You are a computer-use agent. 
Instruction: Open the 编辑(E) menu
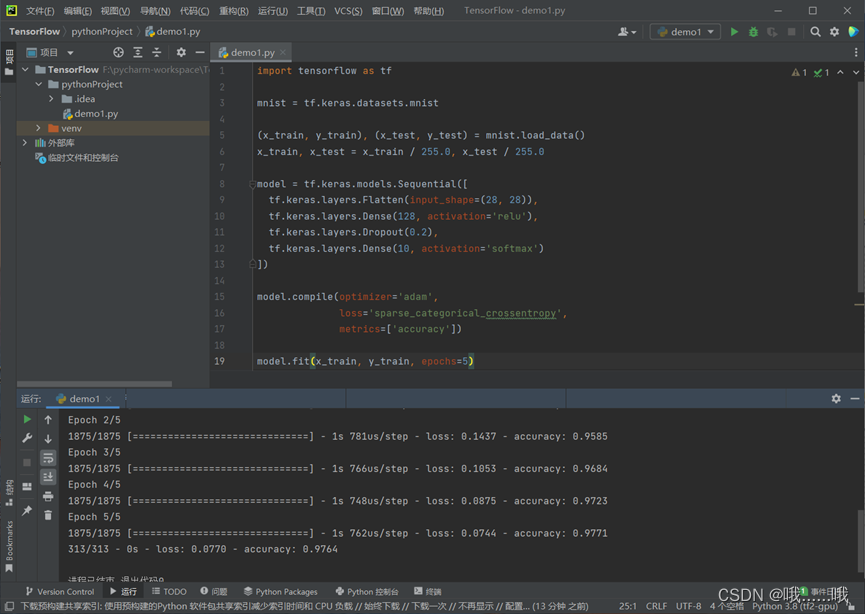pos(78,11)
